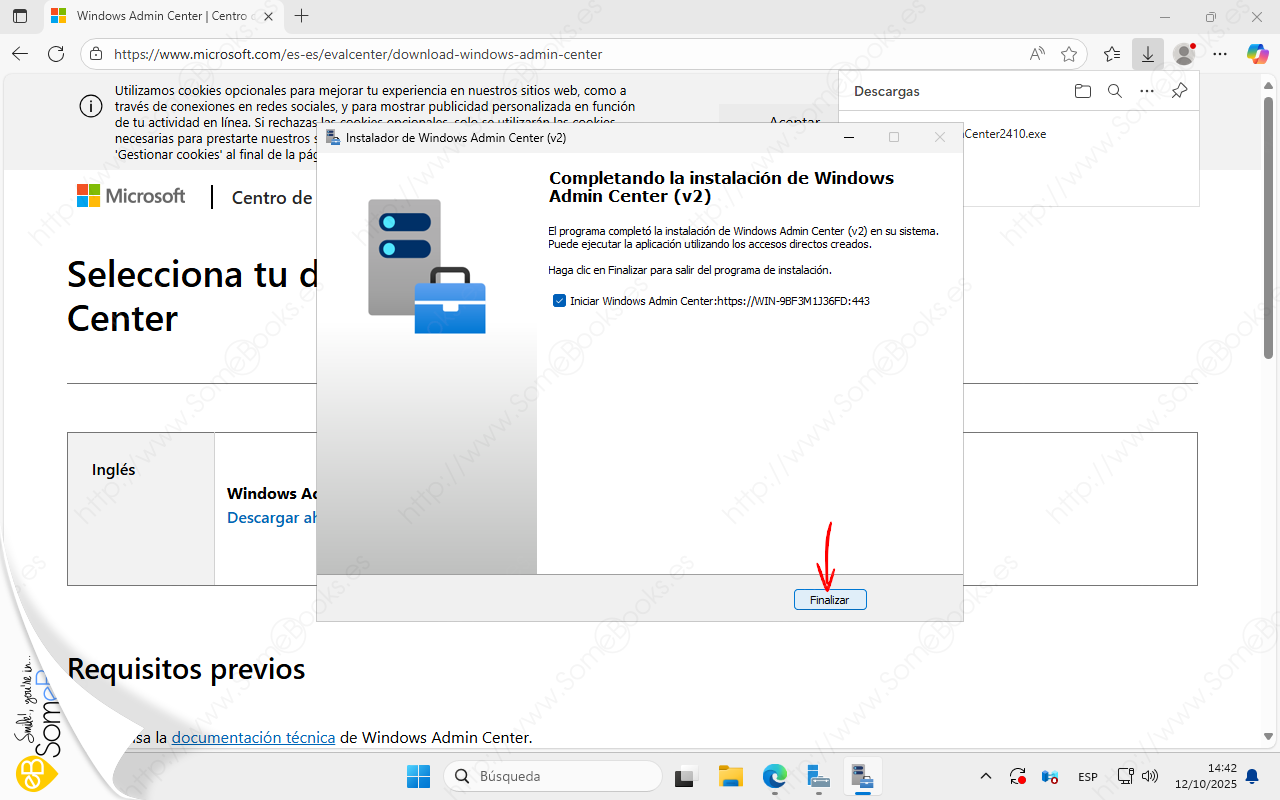Search downloads in Descargas panel

point(1114,91)
